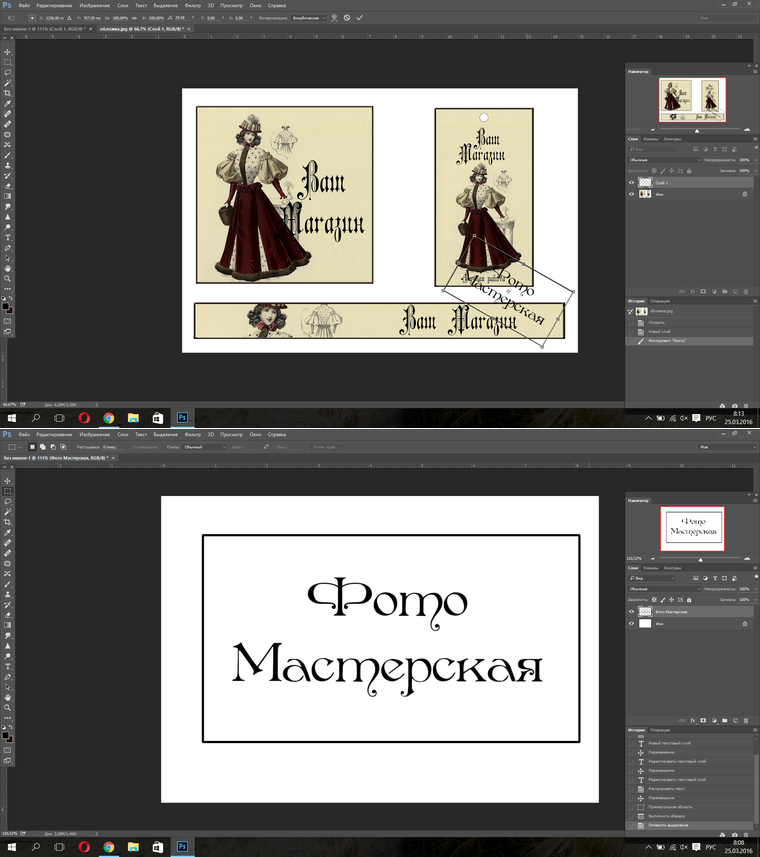Hide 'Фон' layer in lower Layers panel
The width and height of the screenshot is (760, 857).
pos(632,624)
